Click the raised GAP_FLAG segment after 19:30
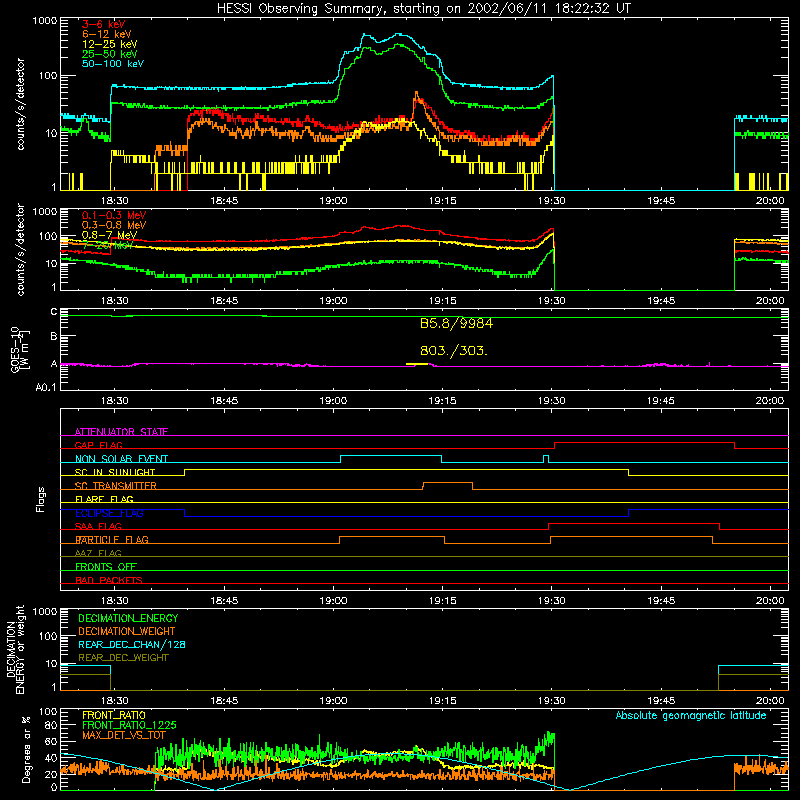The image size is (800, 800). (644, 443)
